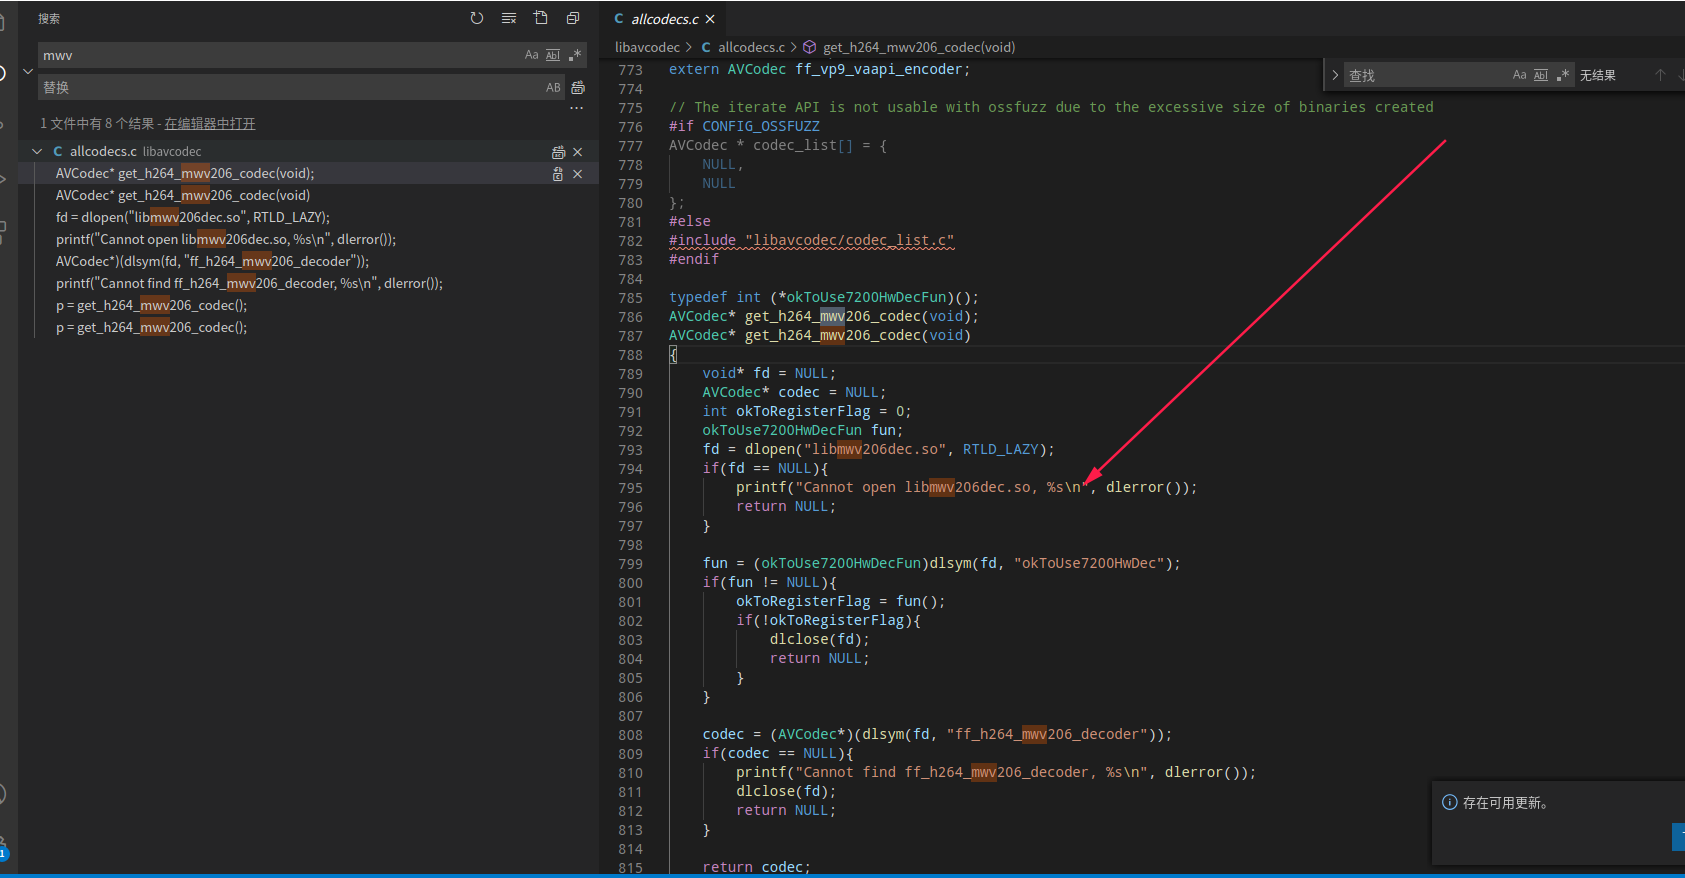Switch to the allcodecs.c editor tab

[x=664, y=19]
